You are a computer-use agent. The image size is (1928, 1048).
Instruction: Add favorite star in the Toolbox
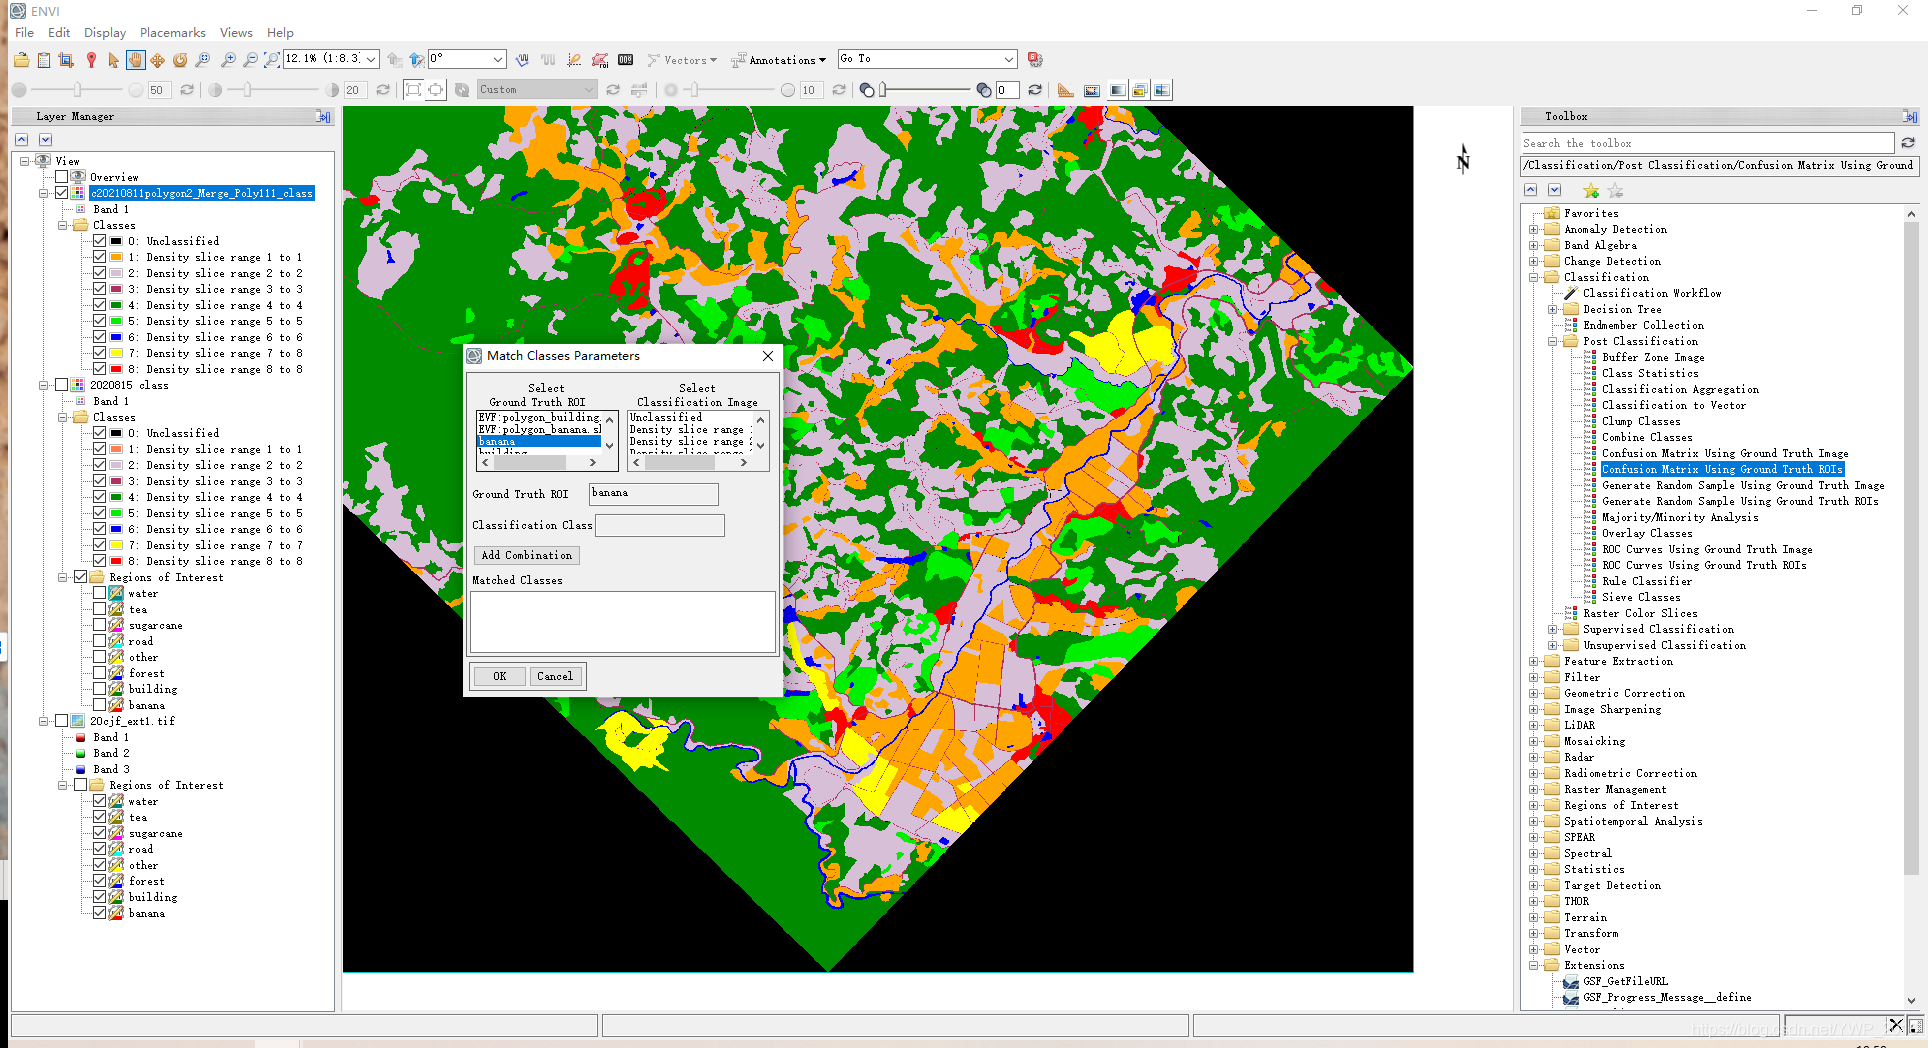click(1592, 190)
